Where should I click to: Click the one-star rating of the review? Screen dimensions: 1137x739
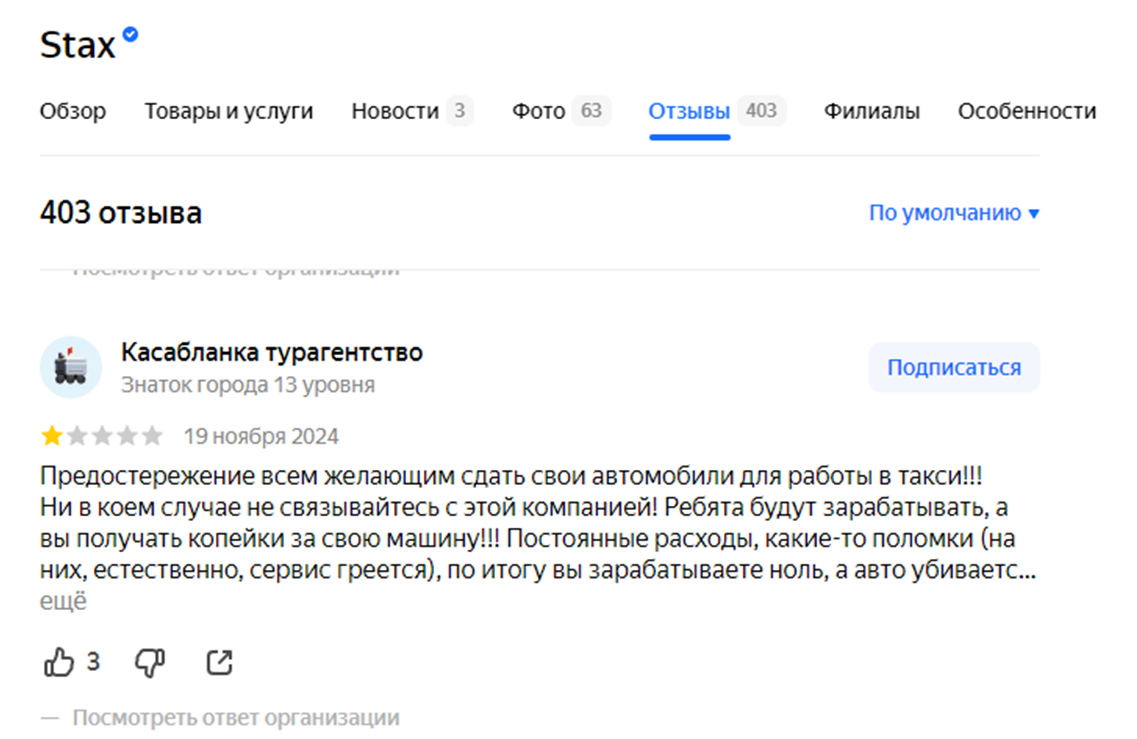[102, 436]
